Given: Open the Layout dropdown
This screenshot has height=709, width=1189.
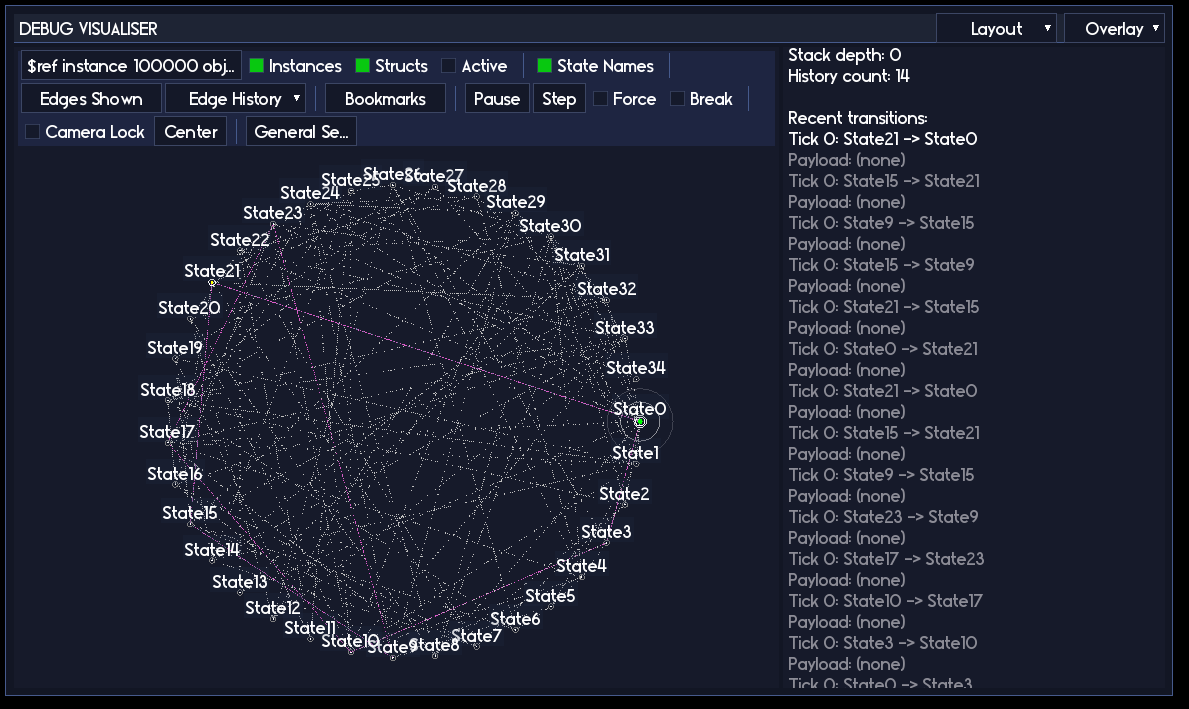Looking at the screenshot, I should [996, 28].
